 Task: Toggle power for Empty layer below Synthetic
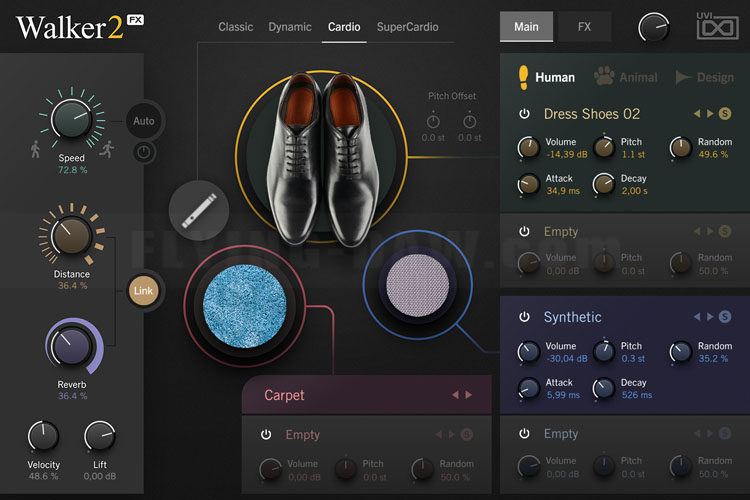tap(524, 433)
